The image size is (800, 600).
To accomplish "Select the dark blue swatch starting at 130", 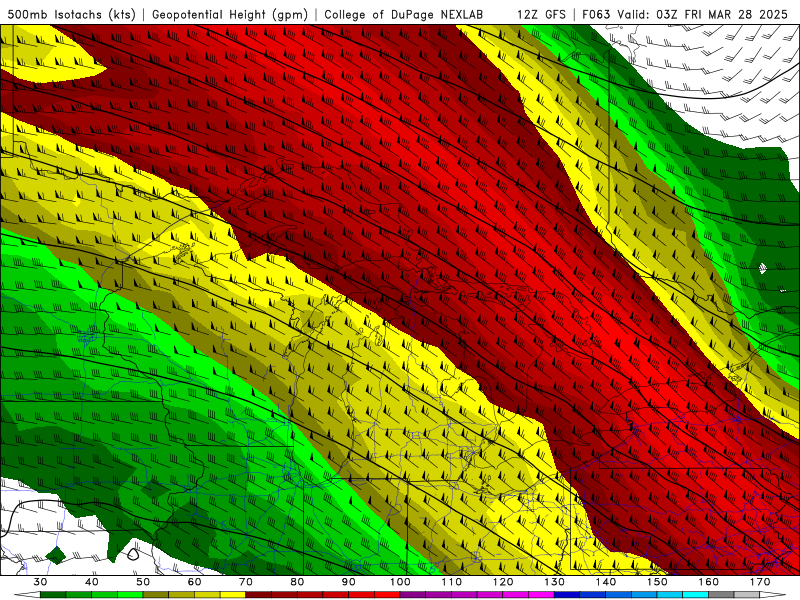I will coord(567,595).
